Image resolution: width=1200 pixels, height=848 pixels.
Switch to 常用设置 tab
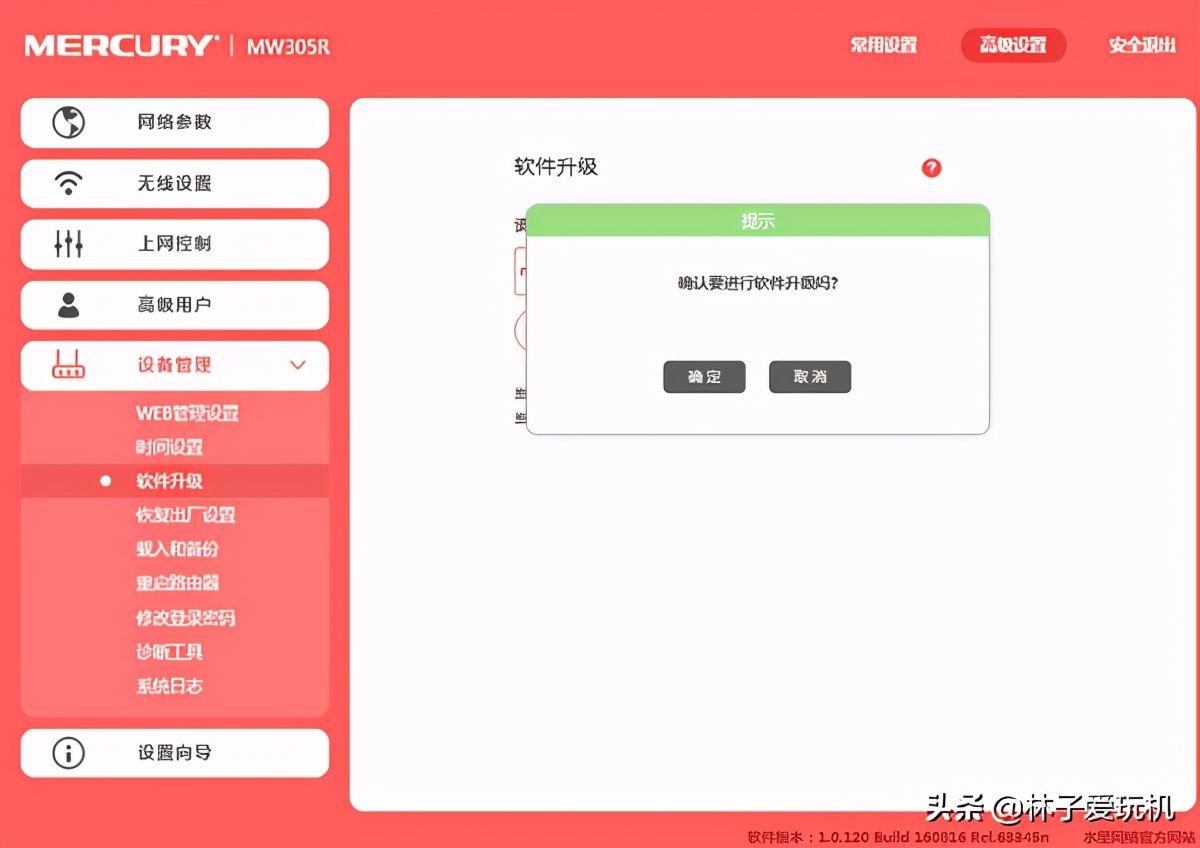point(883,45)
